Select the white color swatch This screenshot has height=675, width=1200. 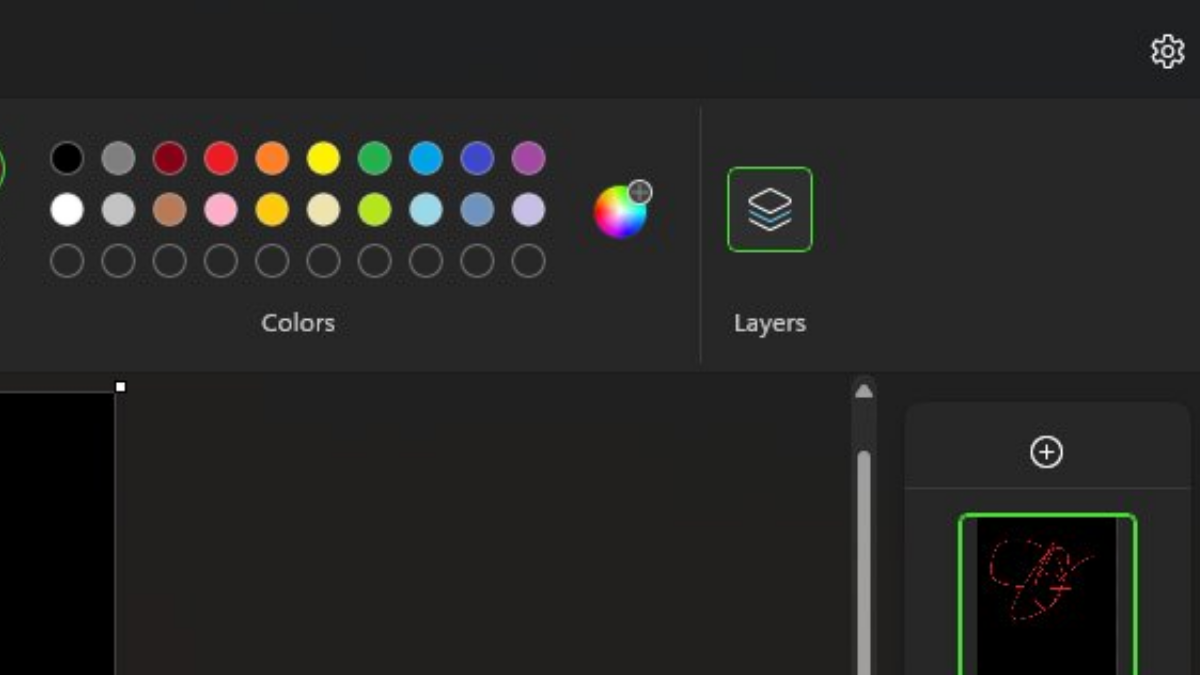[x=66, y=209]
